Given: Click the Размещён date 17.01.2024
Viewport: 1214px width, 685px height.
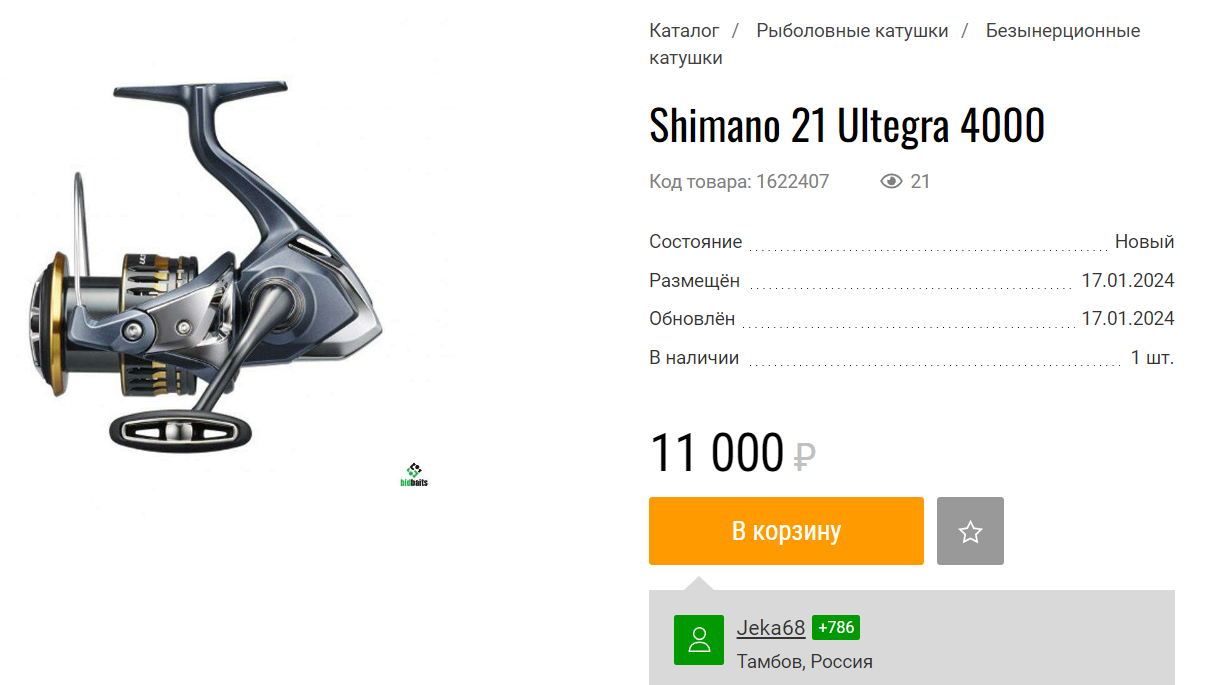Looking at the screenshot, I should (1128, 281).
